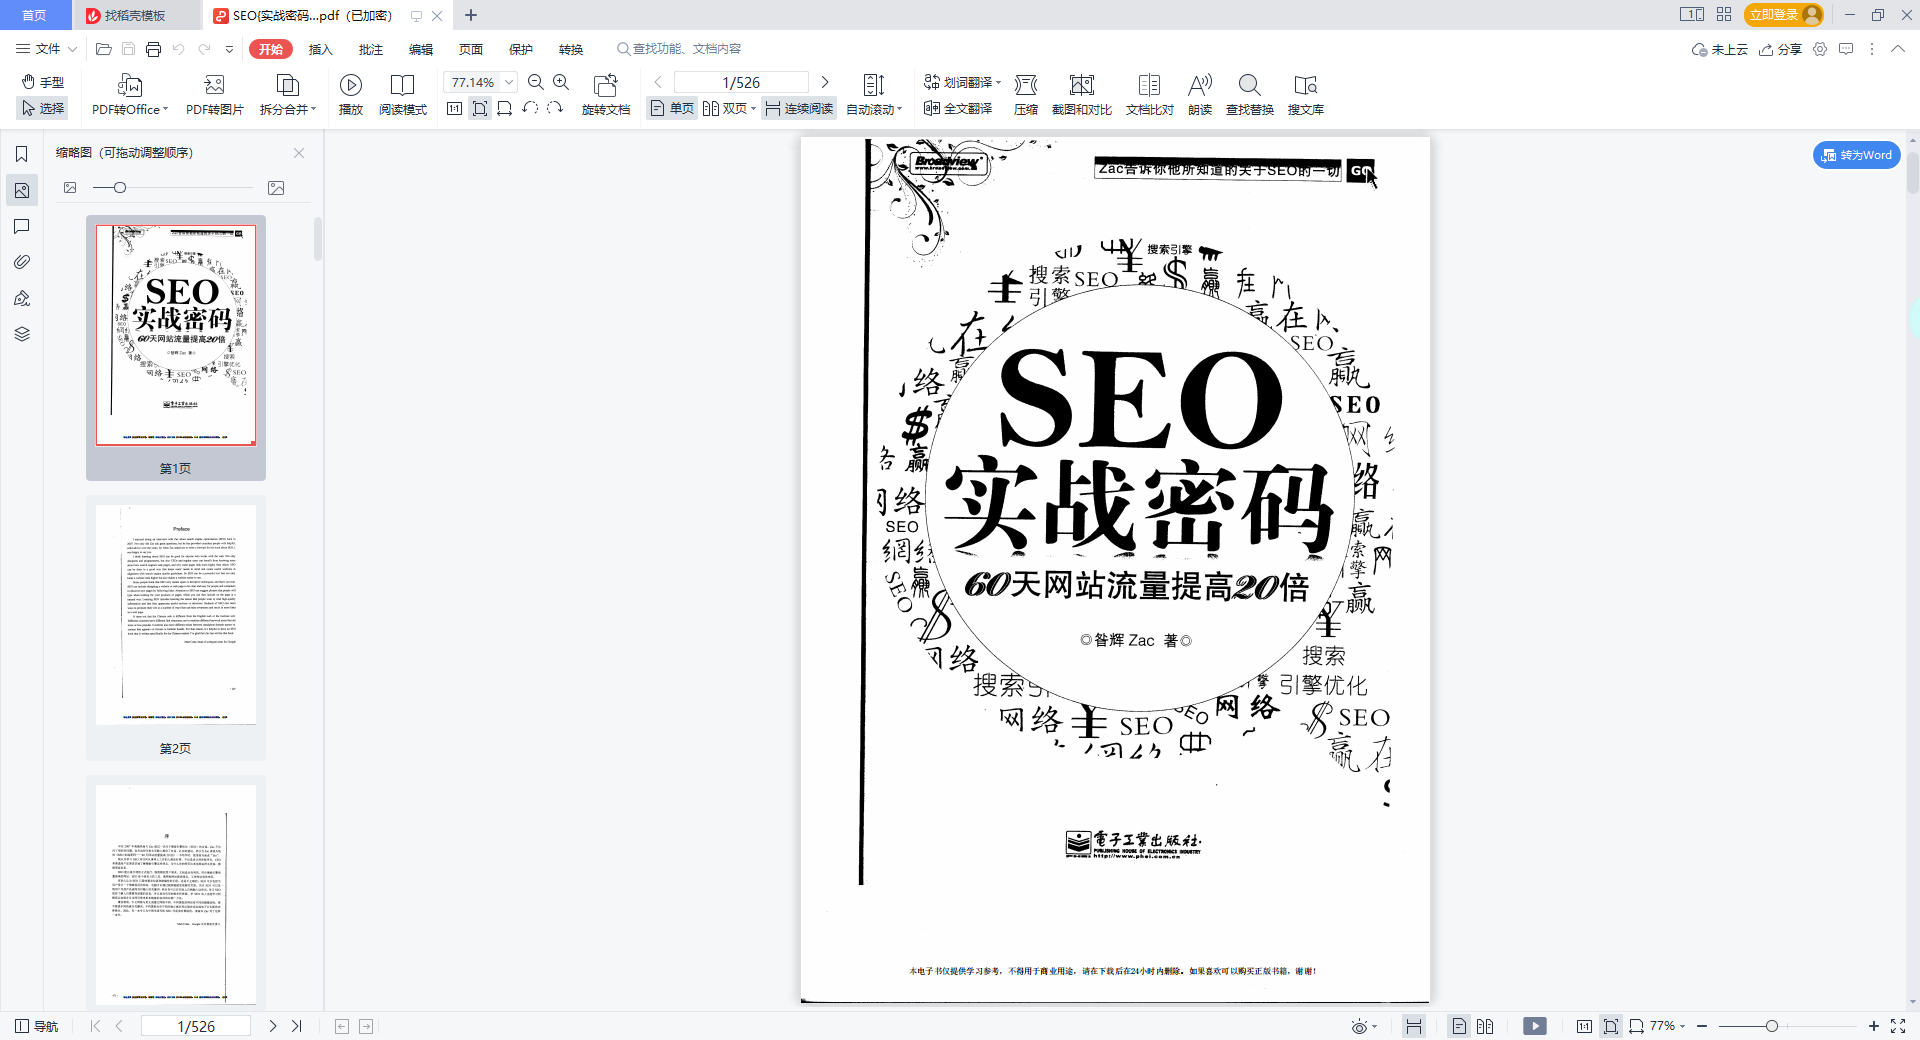
Task: Open the bookmark panel in left sidebar
Action: pos(21,154)
